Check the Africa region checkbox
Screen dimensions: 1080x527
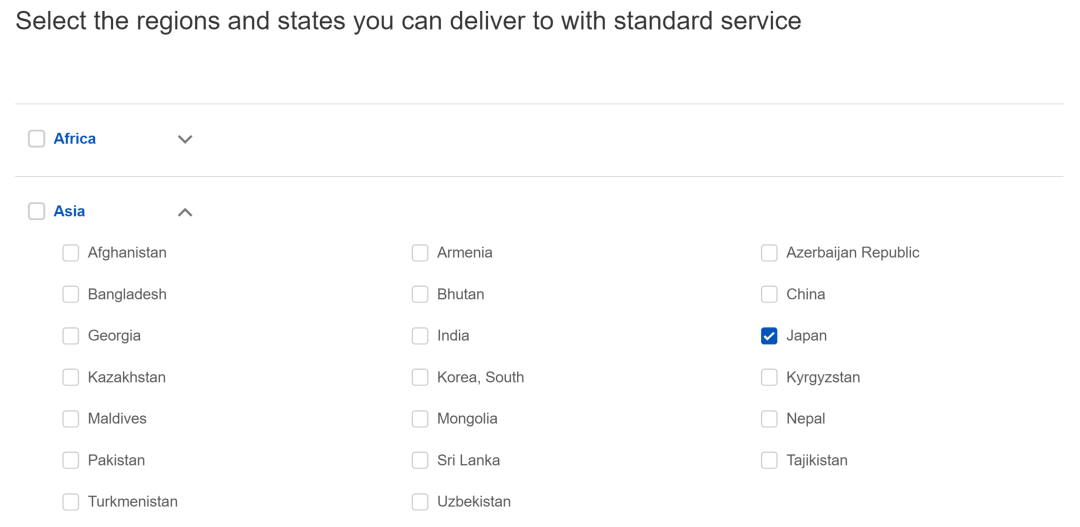[37, 139]
